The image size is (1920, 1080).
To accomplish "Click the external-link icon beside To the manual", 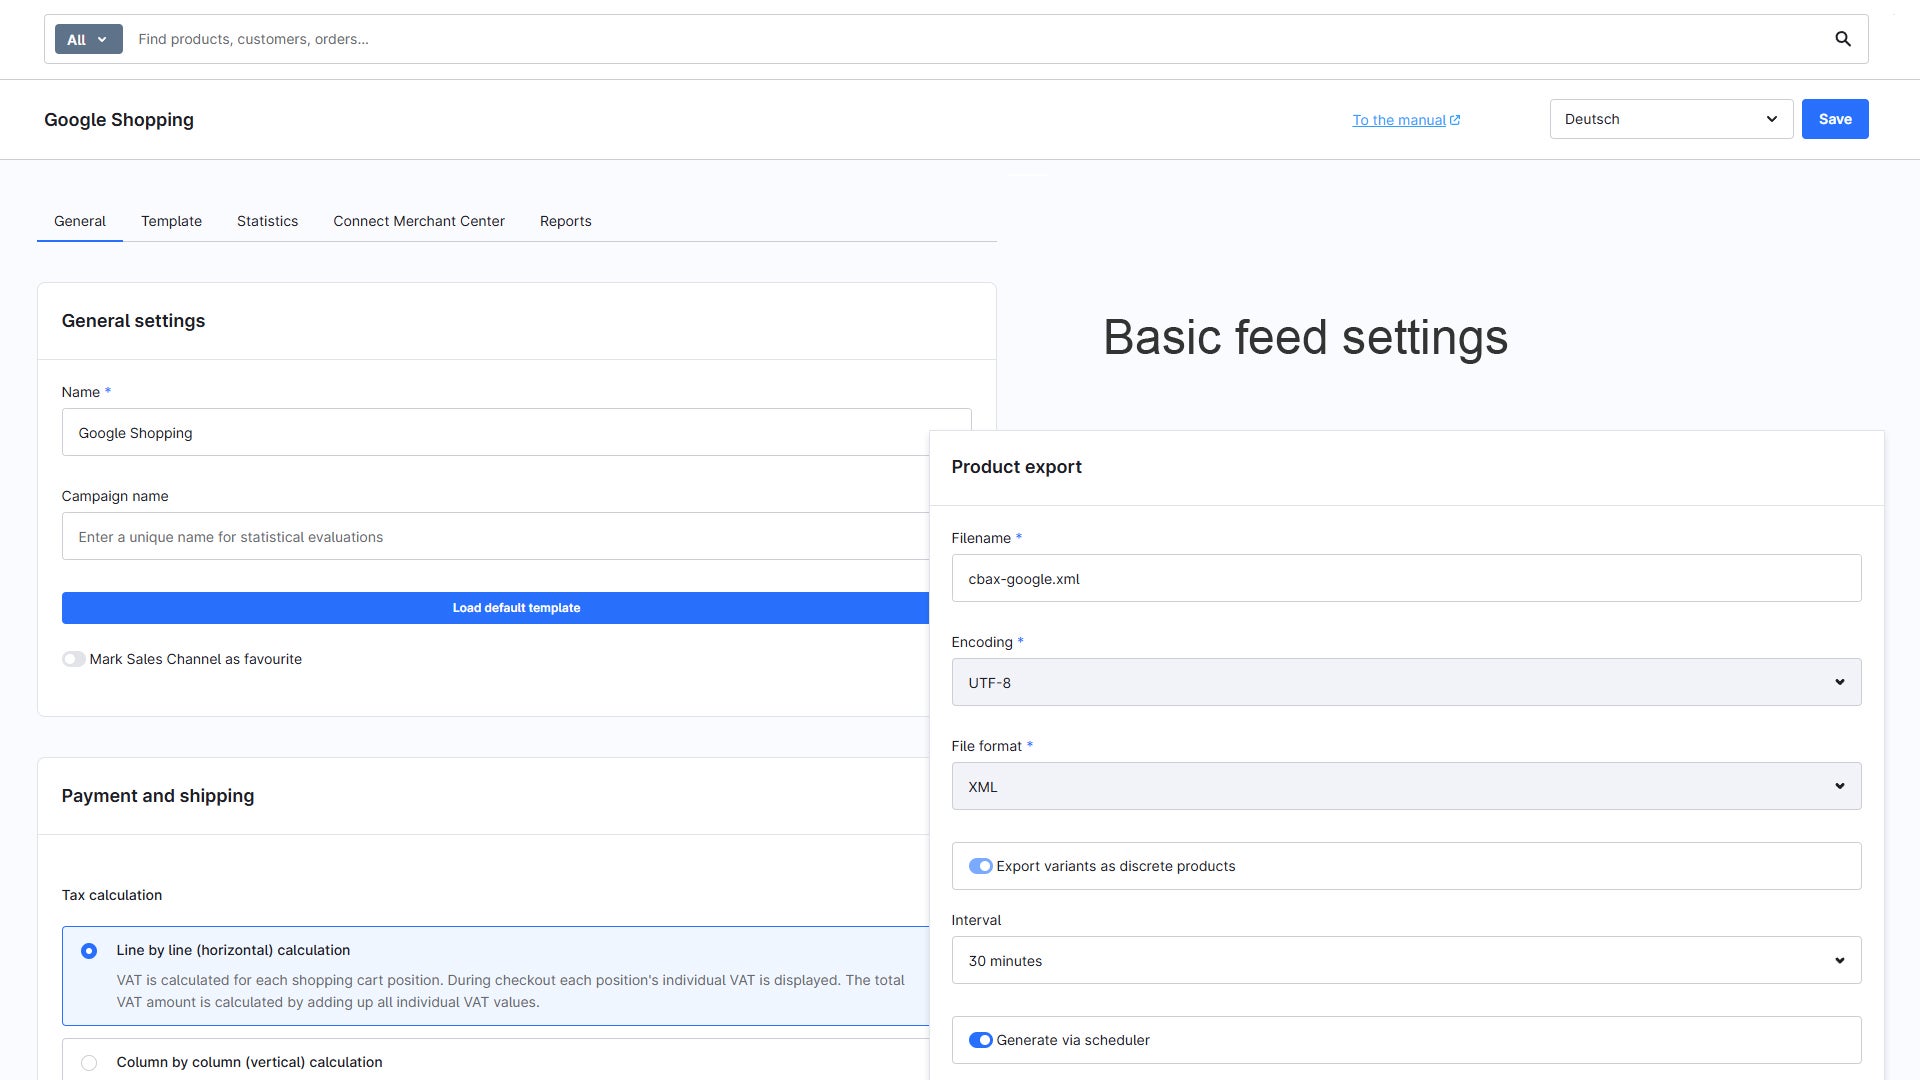I will pyautogui.click(x=1455, y=120).
